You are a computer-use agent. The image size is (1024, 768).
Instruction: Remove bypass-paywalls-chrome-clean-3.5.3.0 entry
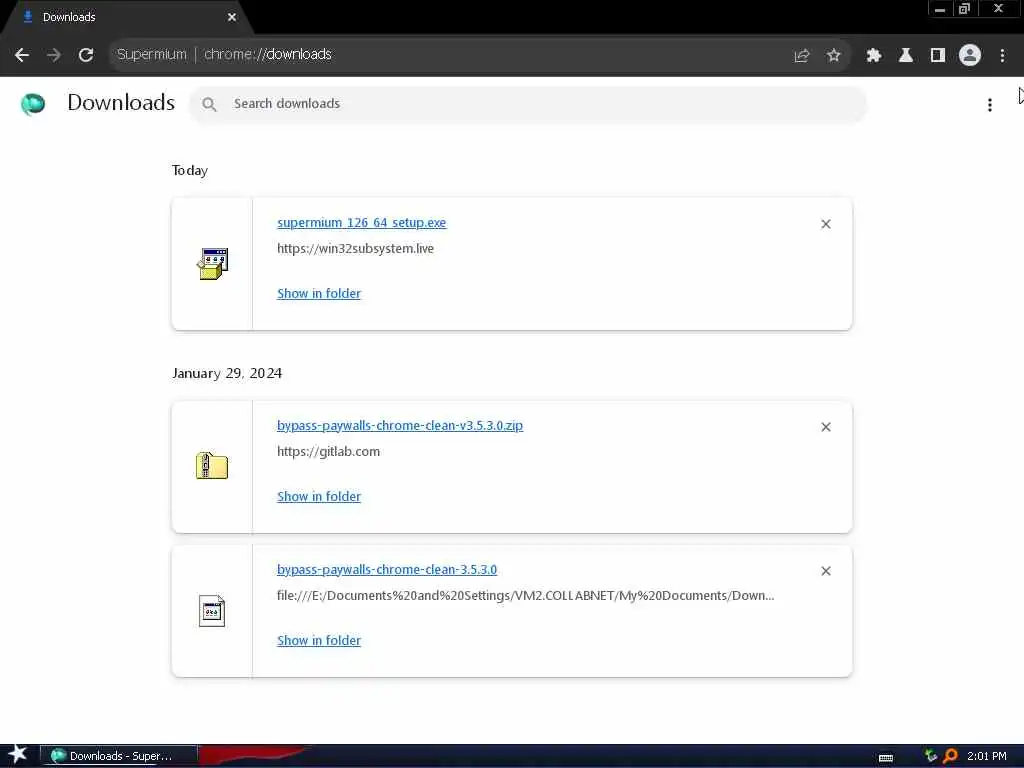click(x=826, y=571)
